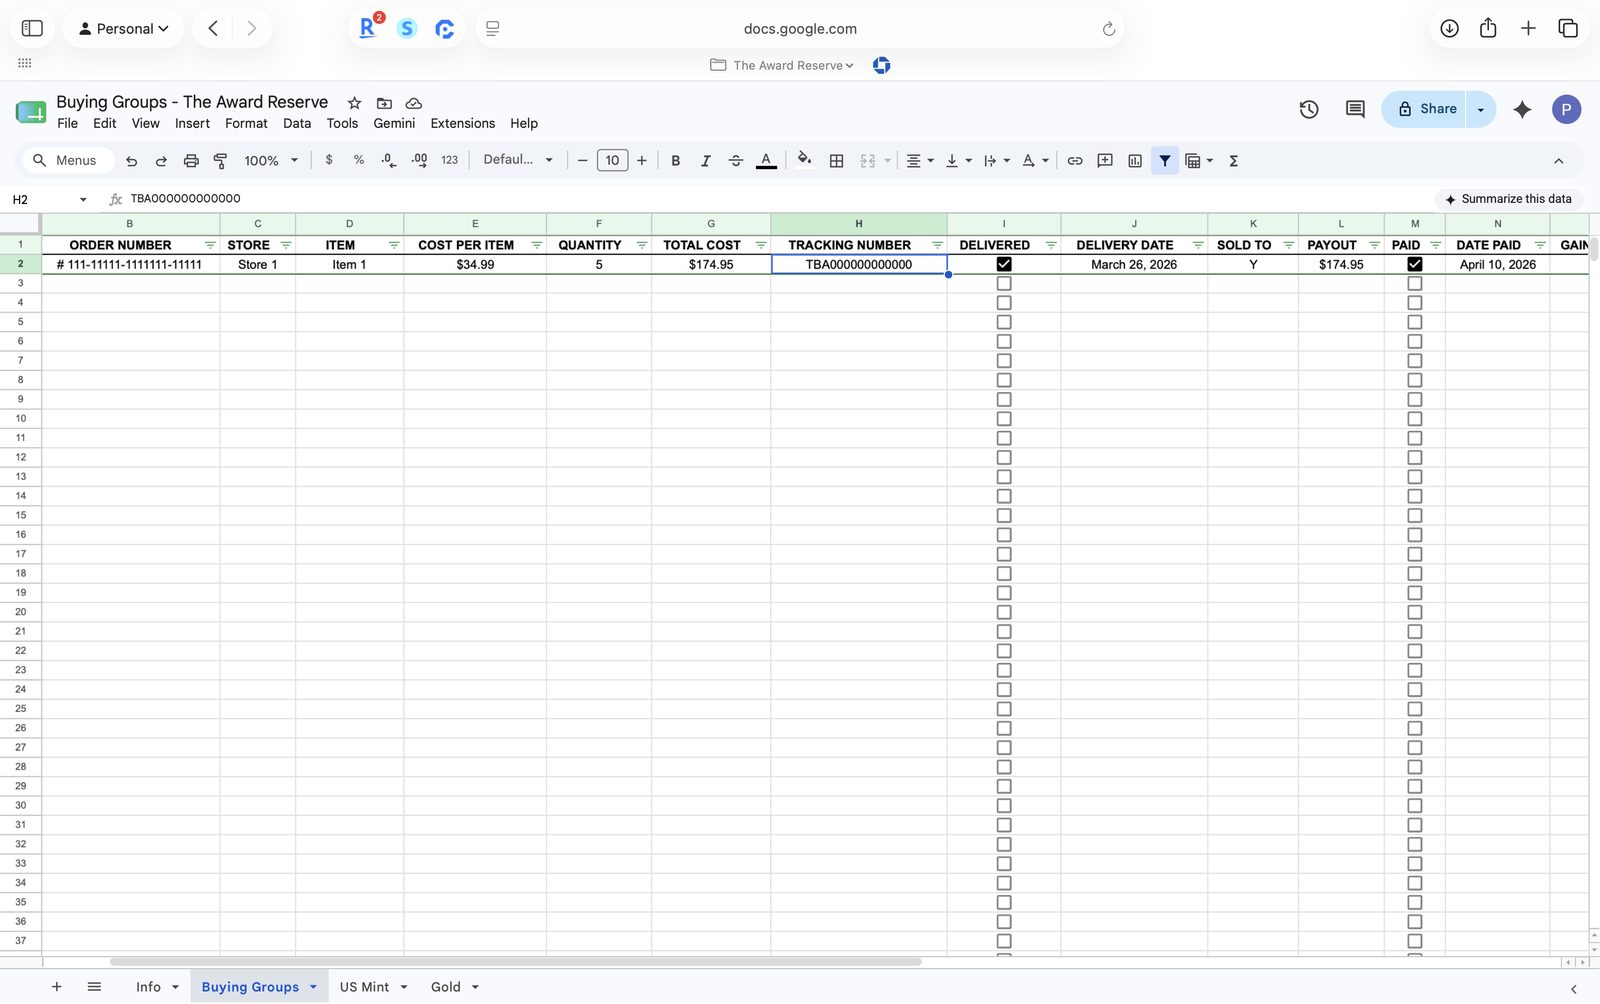1600x1004 pixels.
Task: Click the insert link icon
Action: [1075, 160]
